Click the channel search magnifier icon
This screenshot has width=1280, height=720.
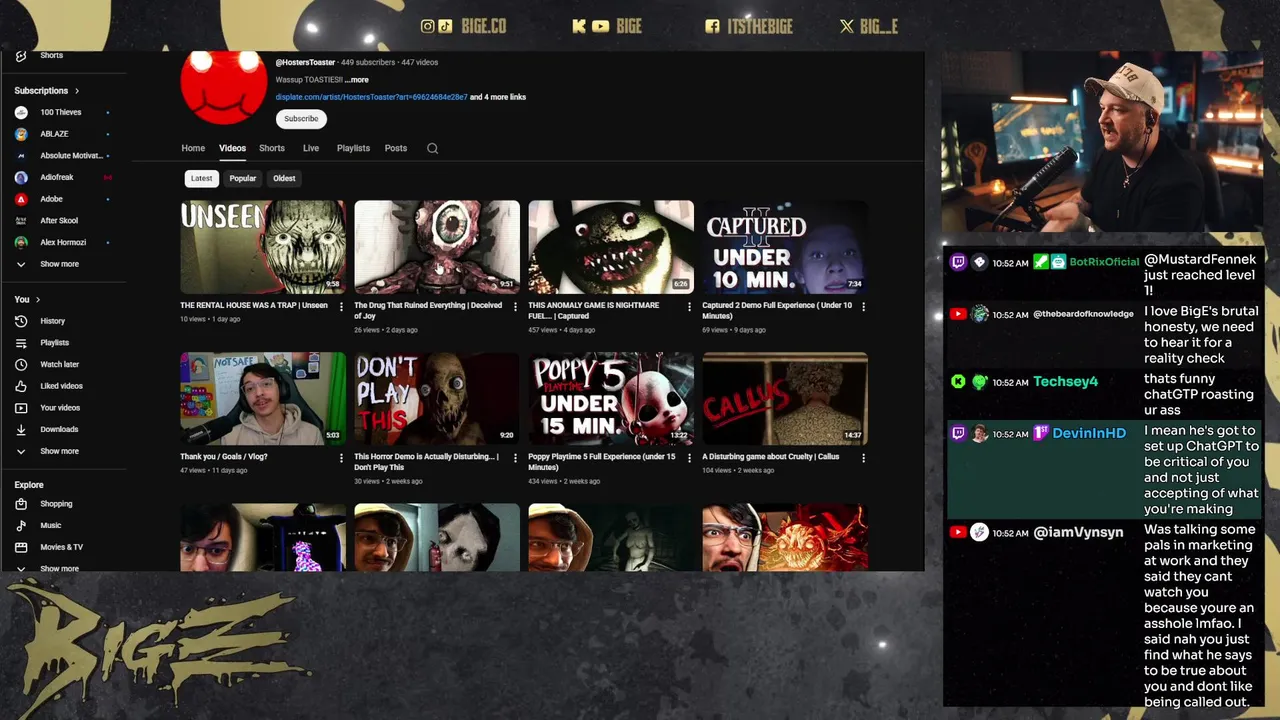432,148
